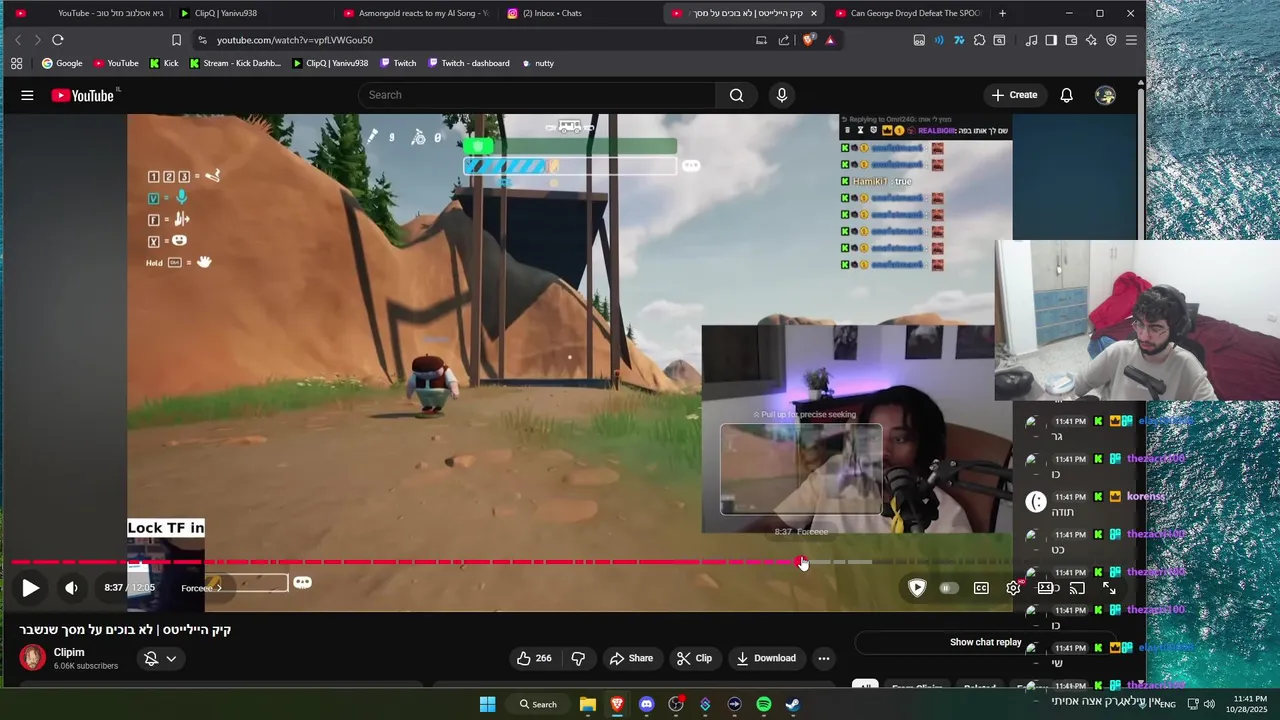Open the music note playlist icon
The width and height of the screenshot is (1280, 720).
(x=1031, y=40)
